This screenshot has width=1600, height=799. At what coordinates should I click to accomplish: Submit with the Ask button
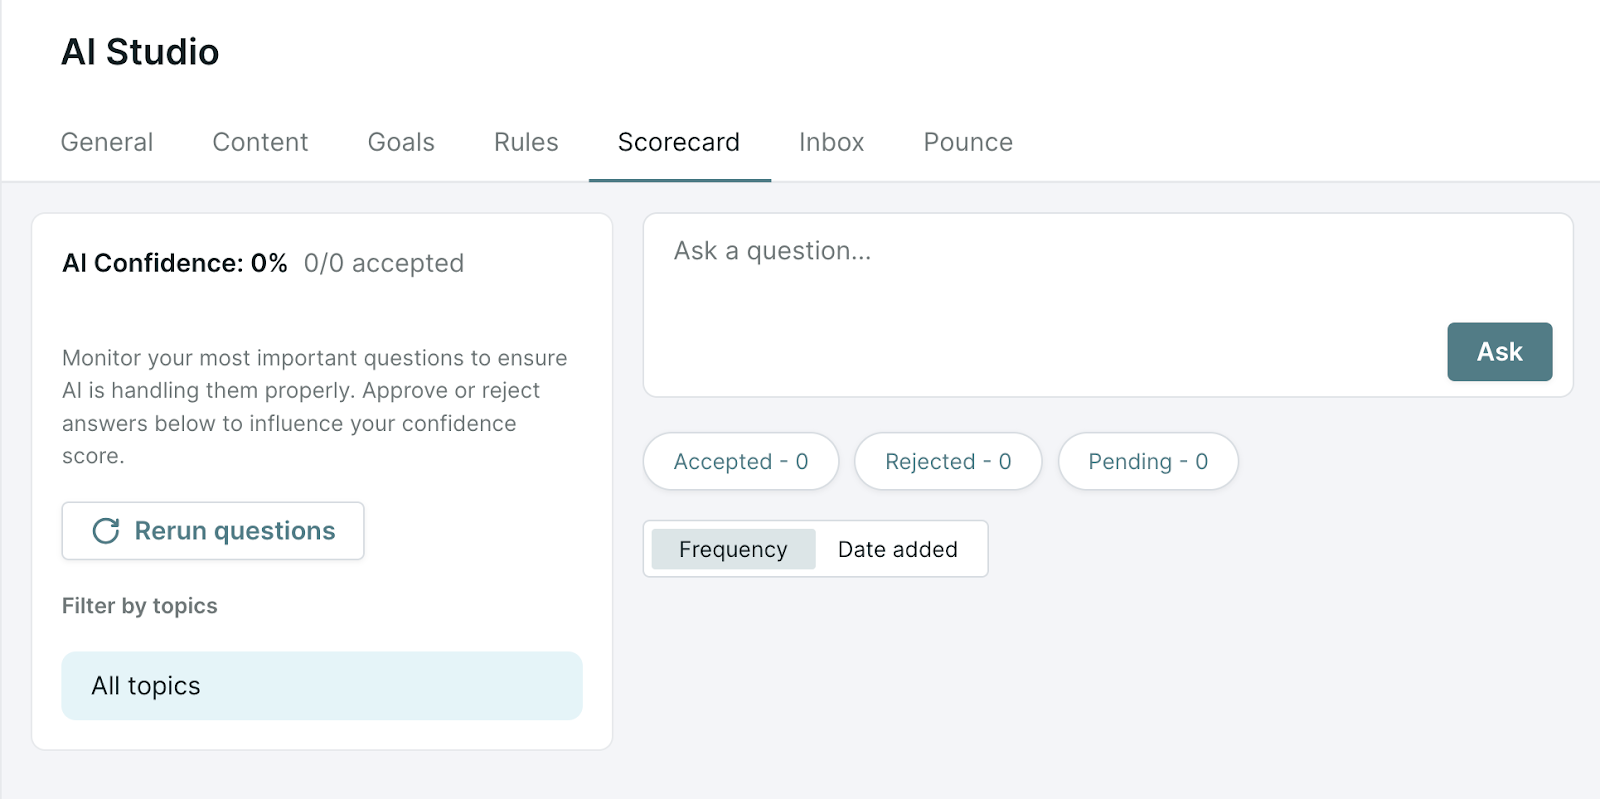(x=1499, y=352)
